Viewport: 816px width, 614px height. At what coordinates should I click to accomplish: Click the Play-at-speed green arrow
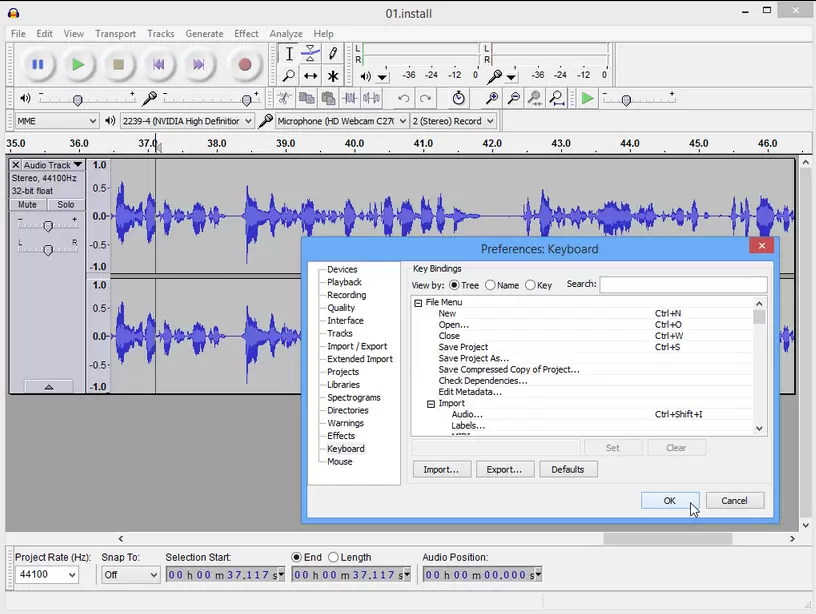[x=587, y=98]
